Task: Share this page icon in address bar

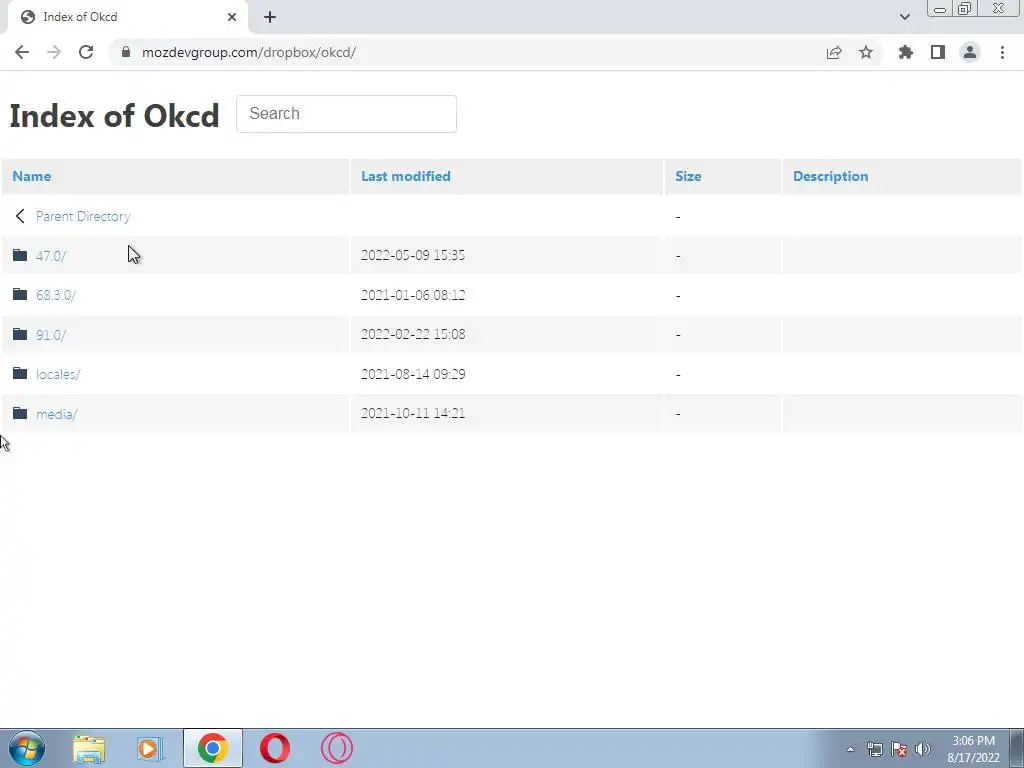Action: point(834,52)
